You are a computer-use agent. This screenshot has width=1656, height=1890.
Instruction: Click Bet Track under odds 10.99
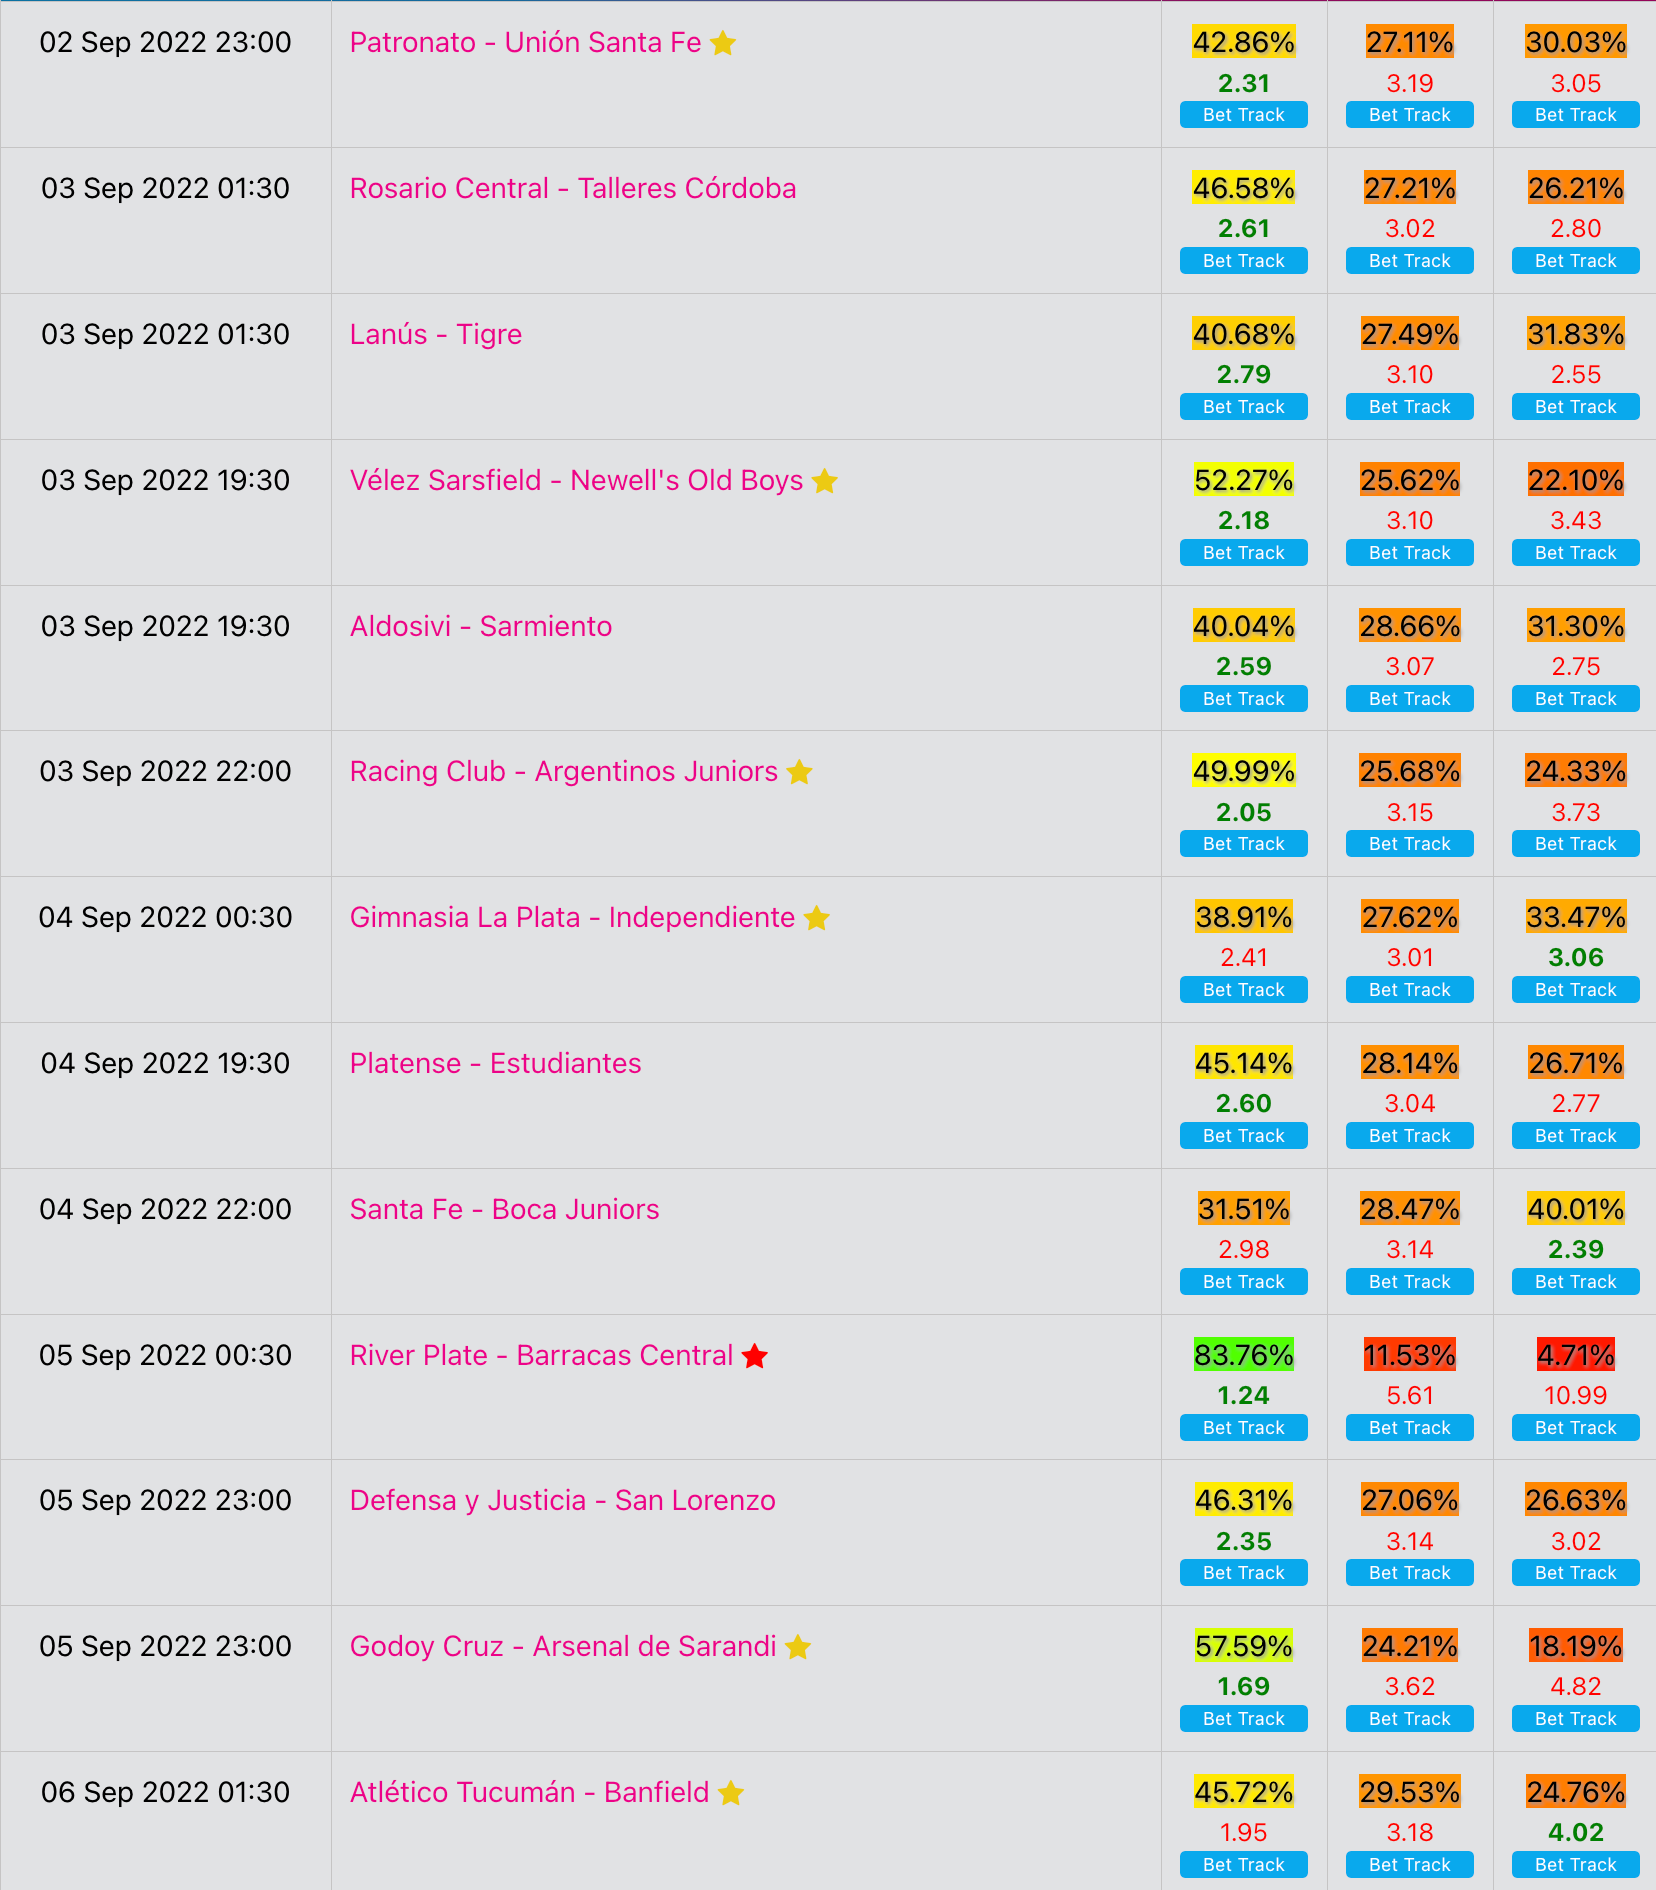[x=1576, y=1428]
